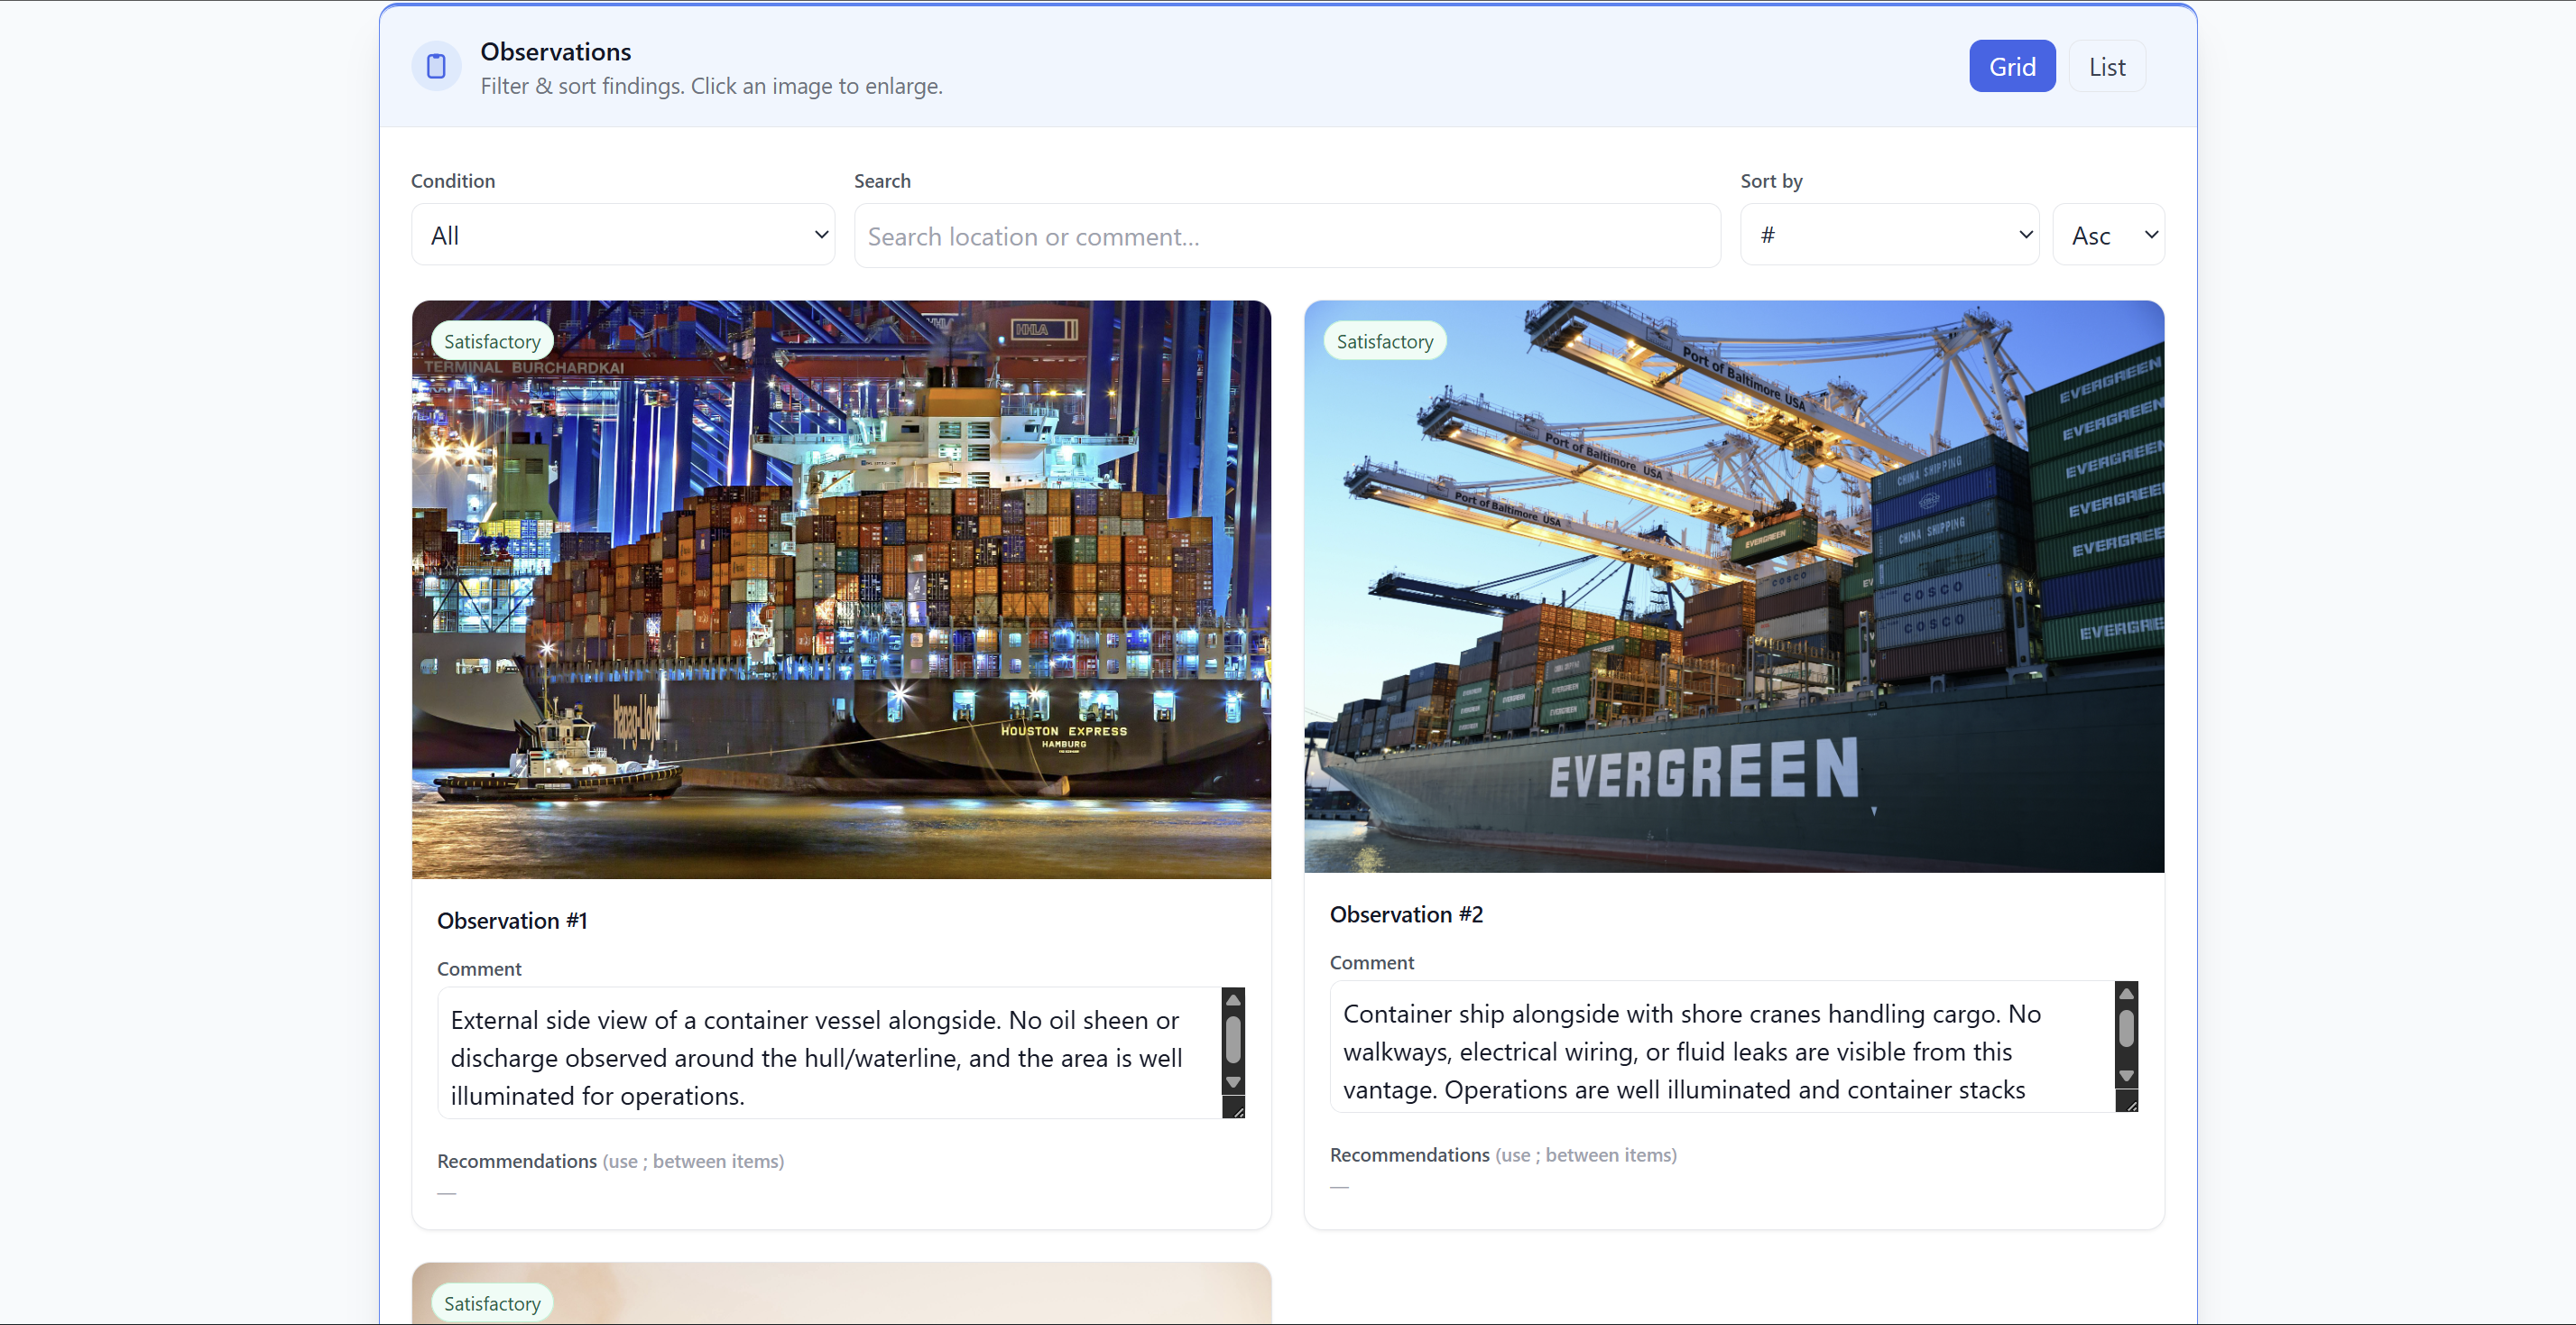Click the Comment label under Observation #2
The height and width of the screenshot is (1325, 2576).
click(1372, 963)
